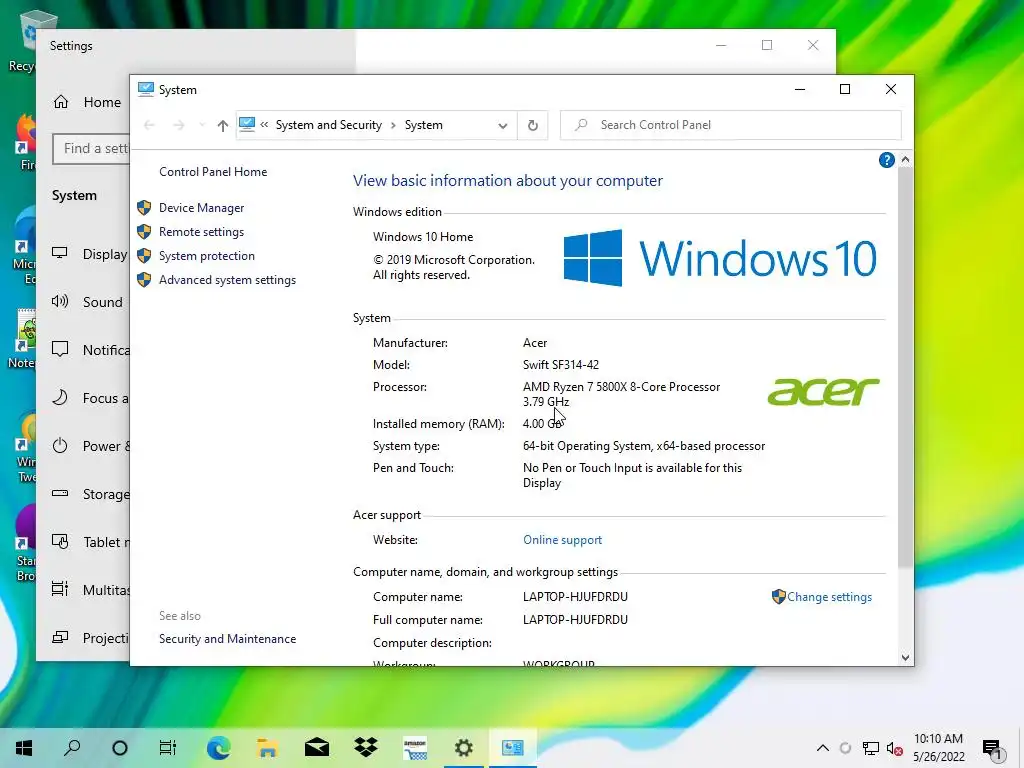Viewport: 1024px width, 768px height.
Task: Open Security and Maintenance link
Action: pyautogui.click(x=227, y=639)
